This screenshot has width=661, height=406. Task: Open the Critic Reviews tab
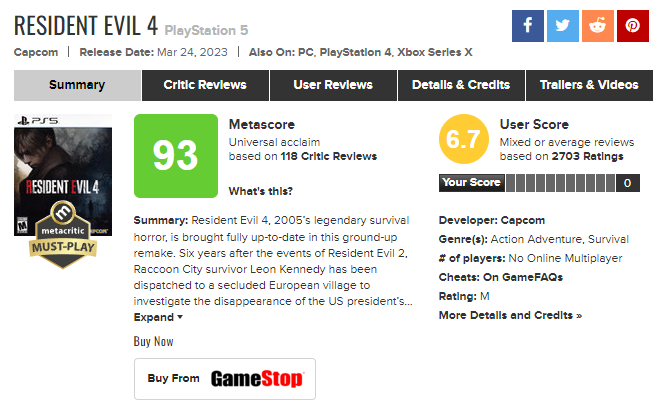pyautogui.click(x=205, y=85)
